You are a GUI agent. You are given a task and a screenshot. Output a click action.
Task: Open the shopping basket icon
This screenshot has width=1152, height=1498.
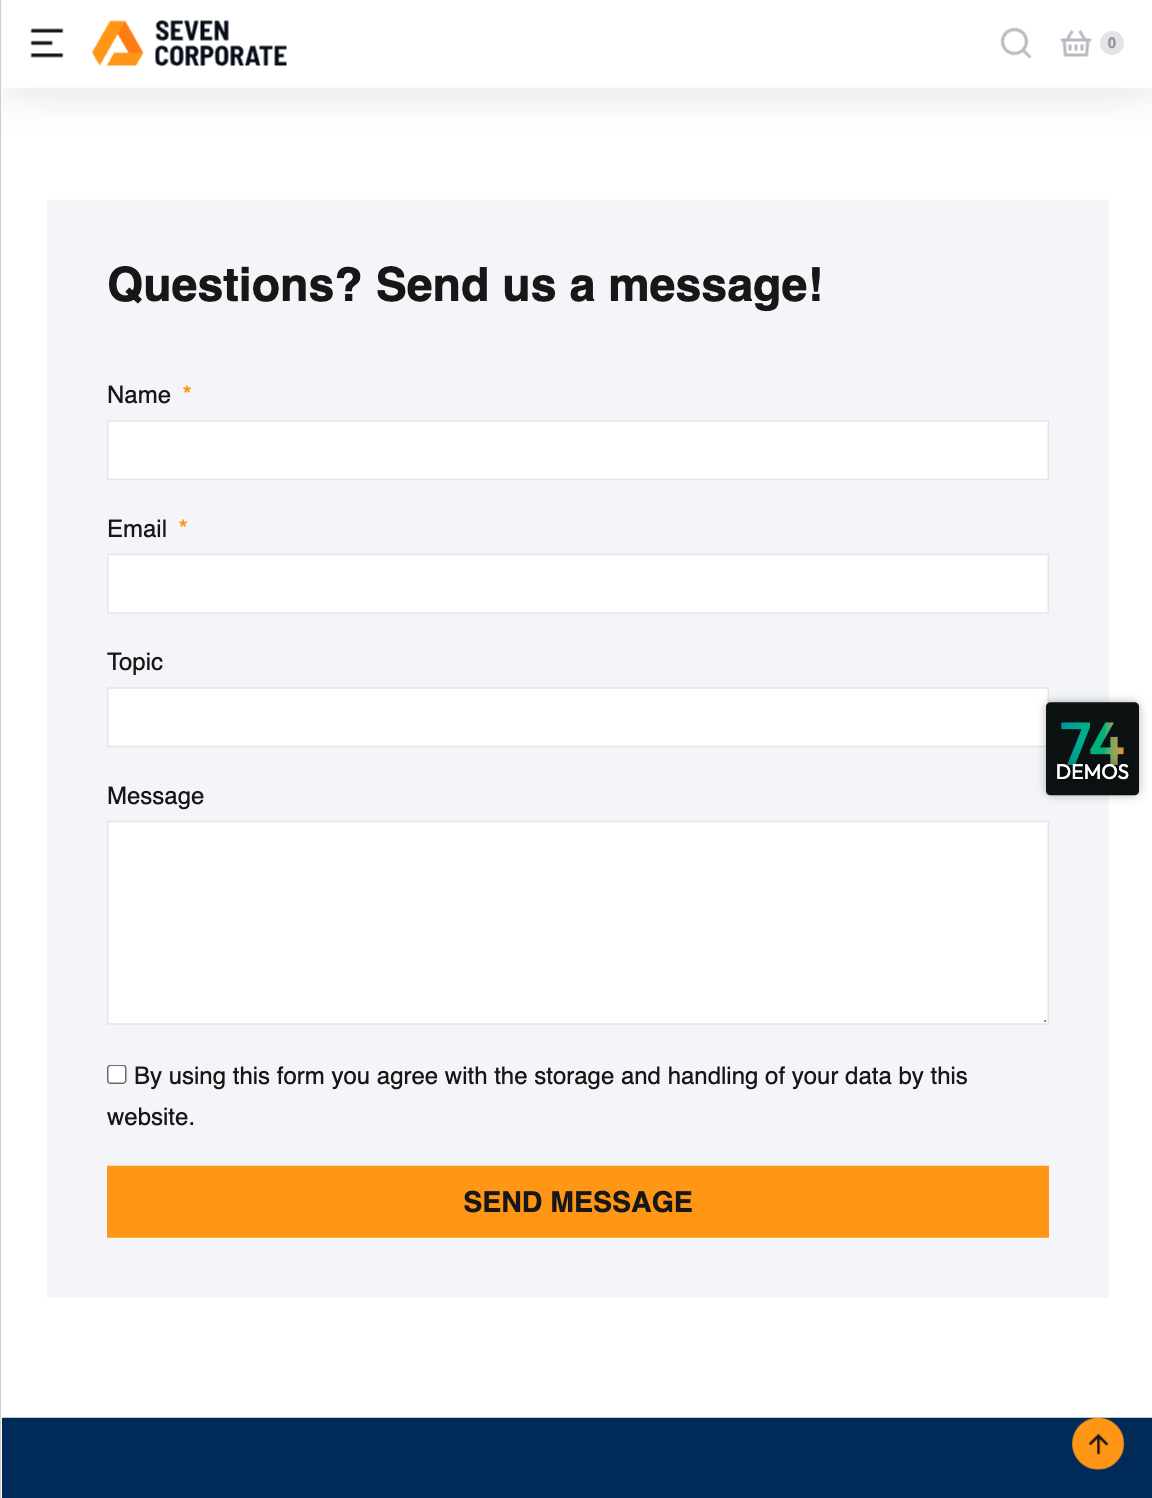1075,43
